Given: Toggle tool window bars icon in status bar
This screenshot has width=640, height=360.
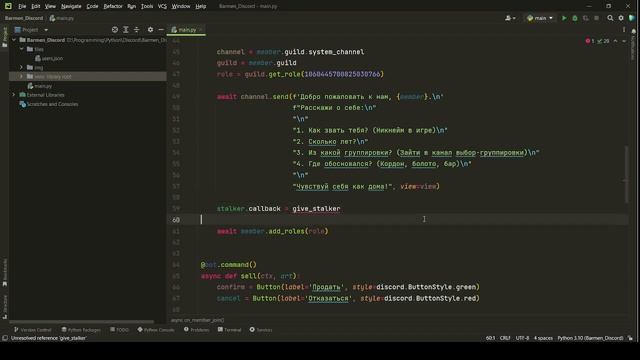Looking at the screenshot, I should [5, 338].
